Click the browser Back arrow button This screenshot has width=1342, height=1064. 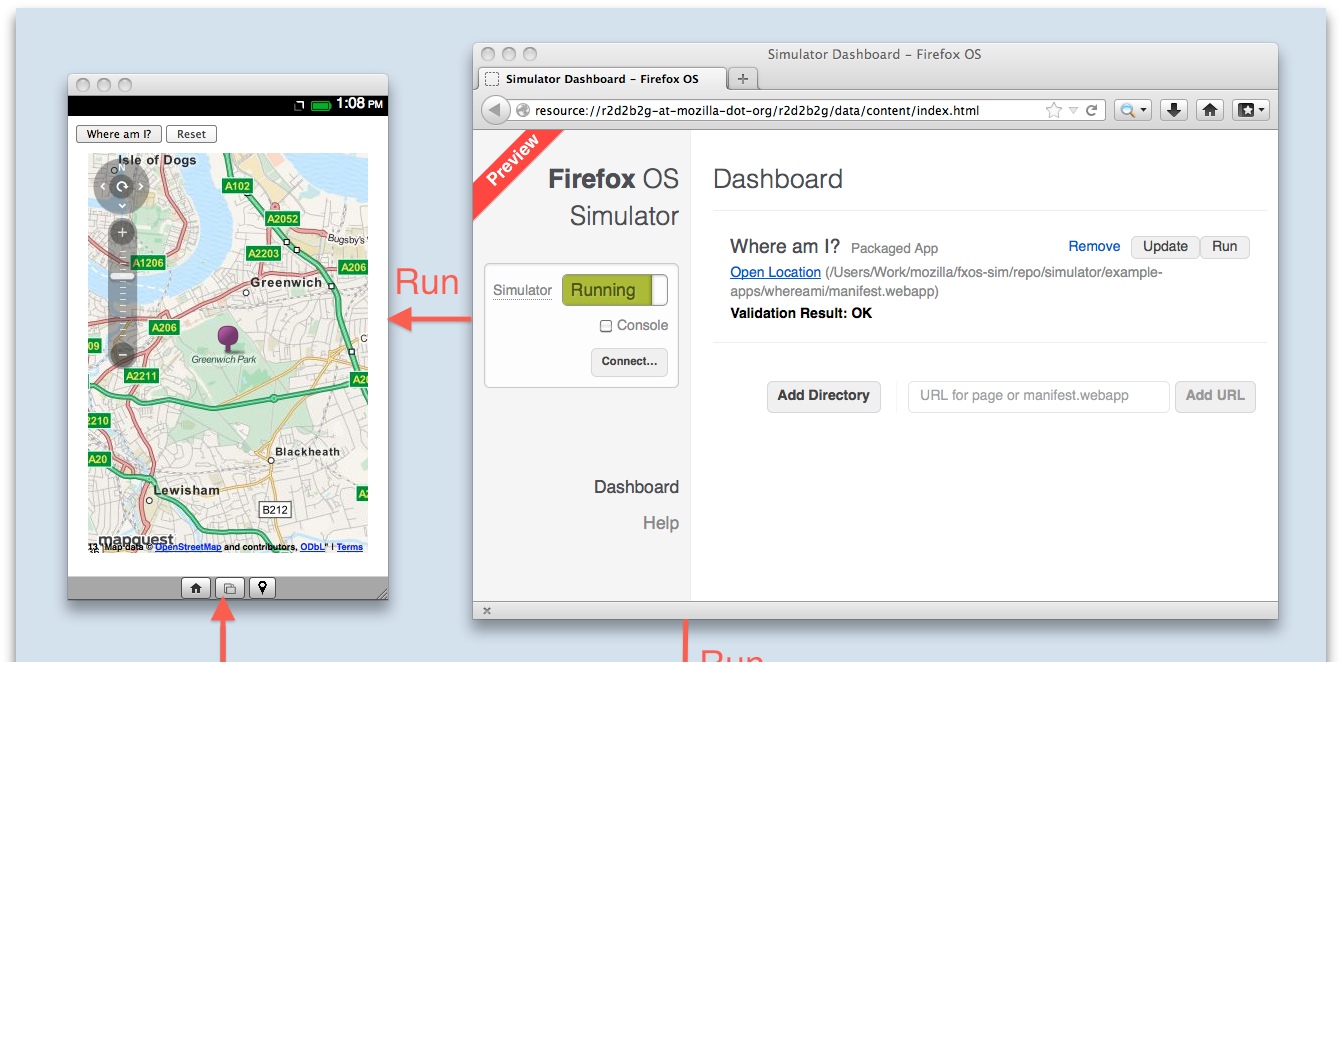[495, 110]
